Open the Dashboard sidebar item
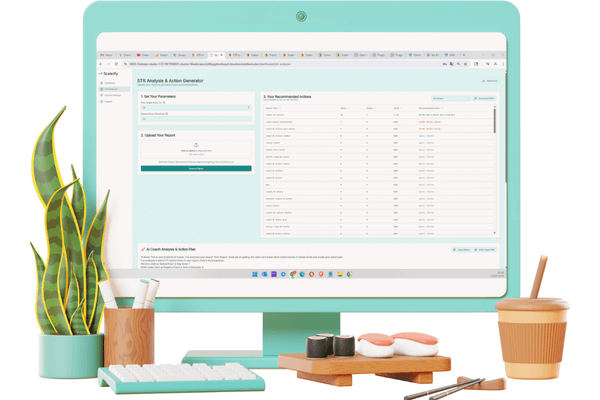 point(108,83)
